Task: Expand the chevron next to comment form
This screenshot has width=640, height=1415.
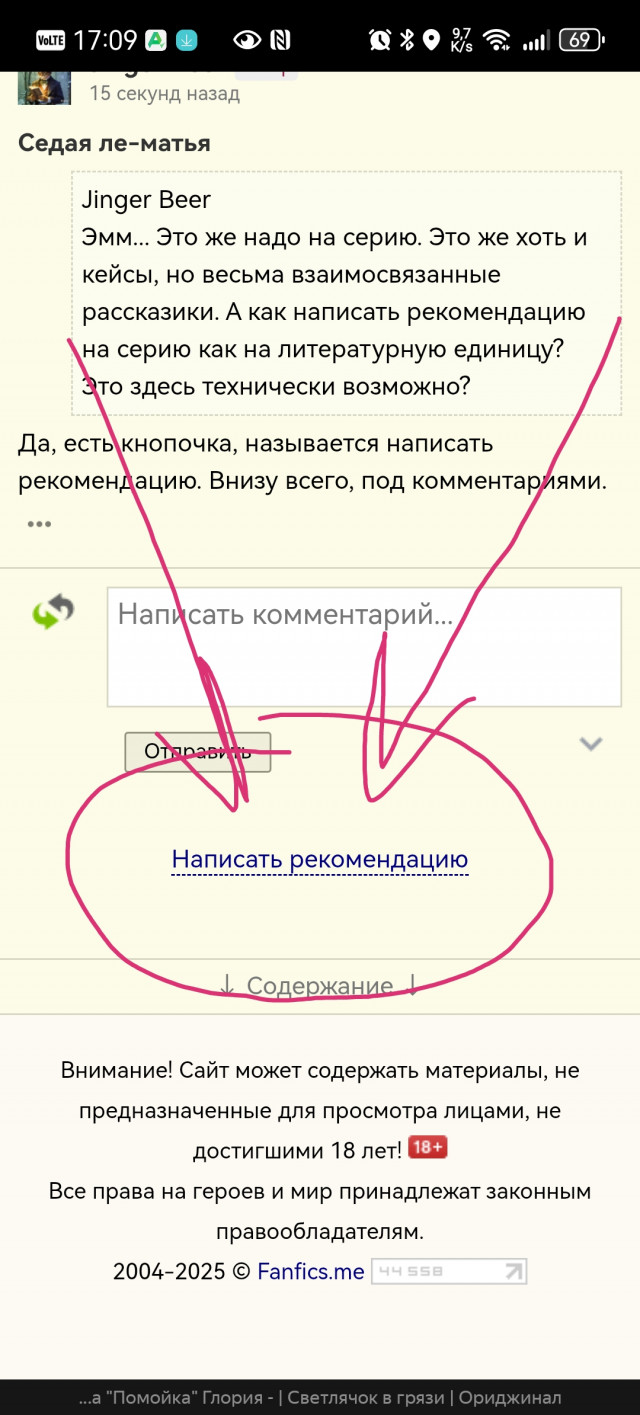Action: pyautogui.click(x=591, y=744)
